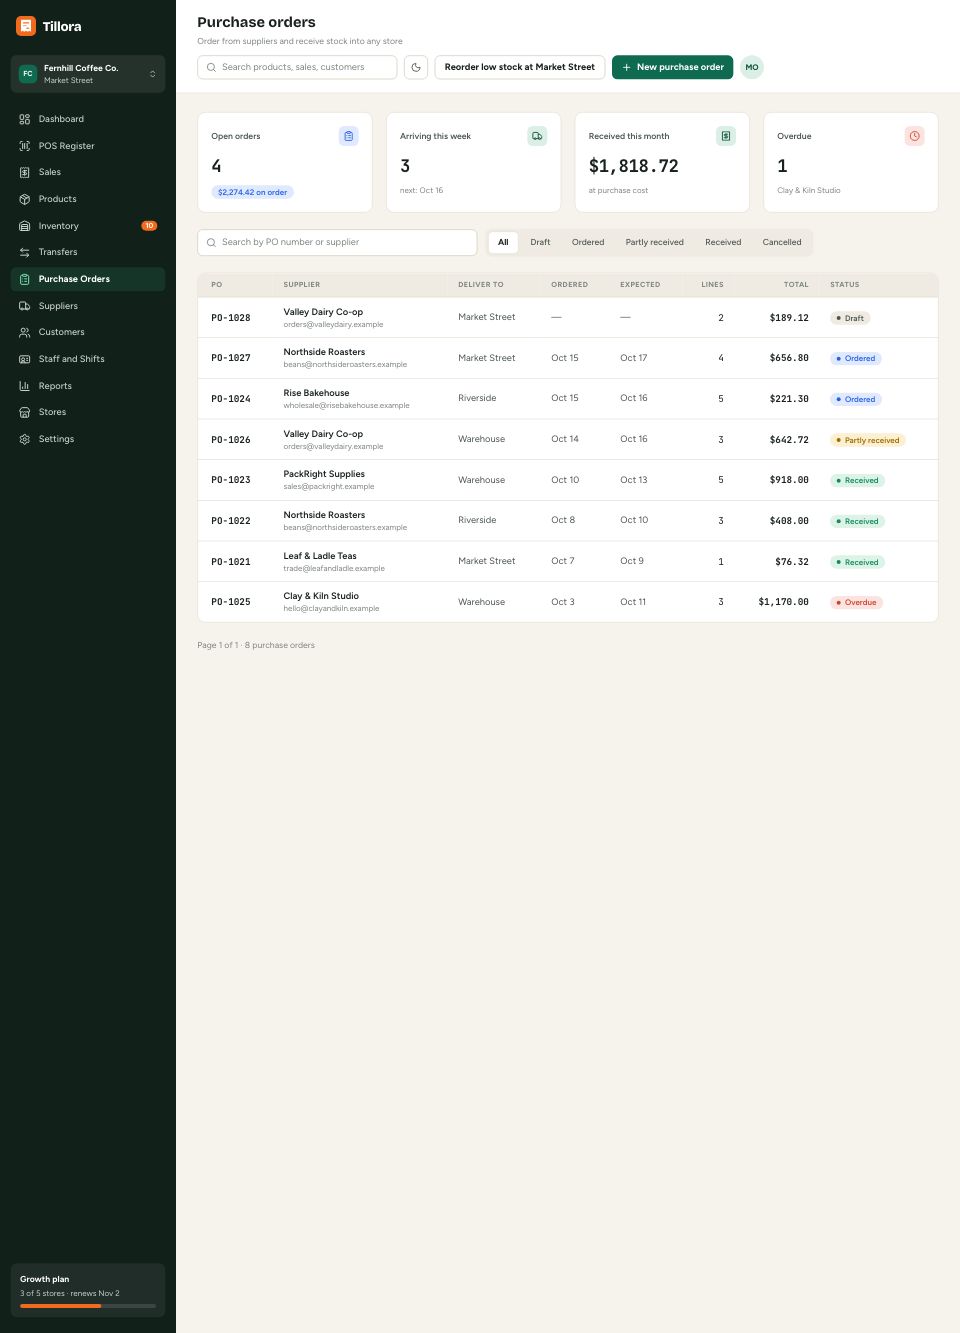The image size is (960, 1333).
Task: Open the Dashboard sidebar item
Action: tap(88, 119)
